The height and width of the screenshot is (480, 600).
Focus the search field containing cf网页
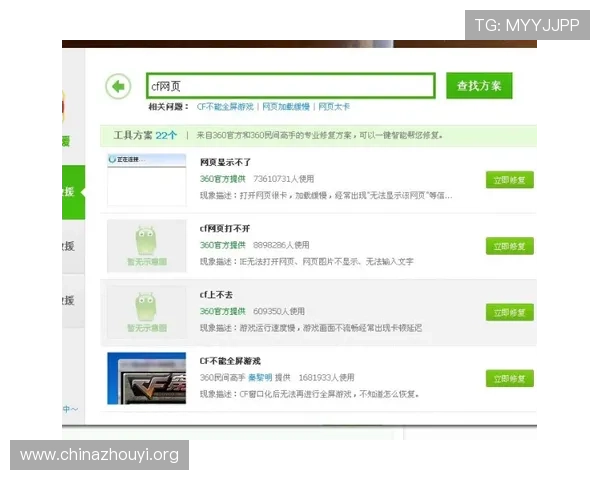point(291,86)
